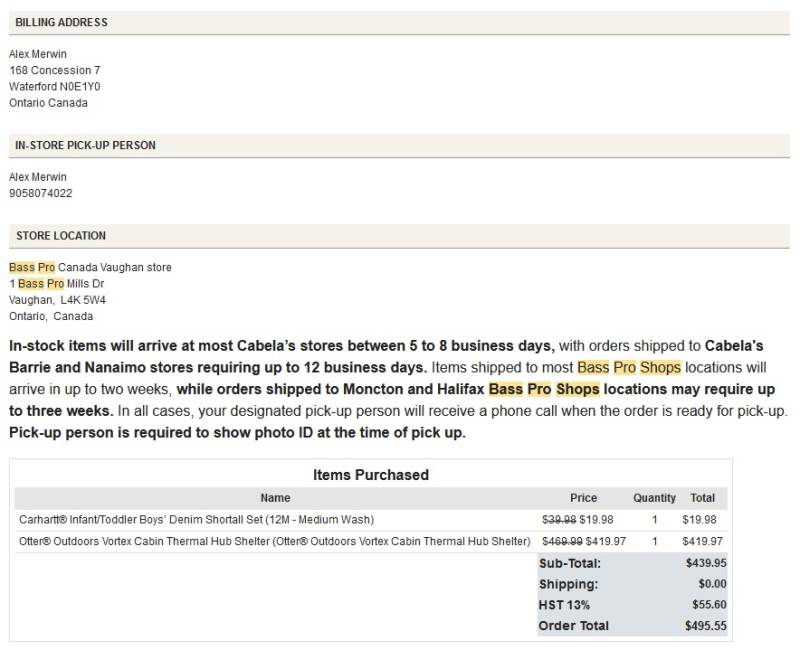This screenshot has width=800, height=669.
Task: Click the Shipping label
Action: click(x=568, y=584)
